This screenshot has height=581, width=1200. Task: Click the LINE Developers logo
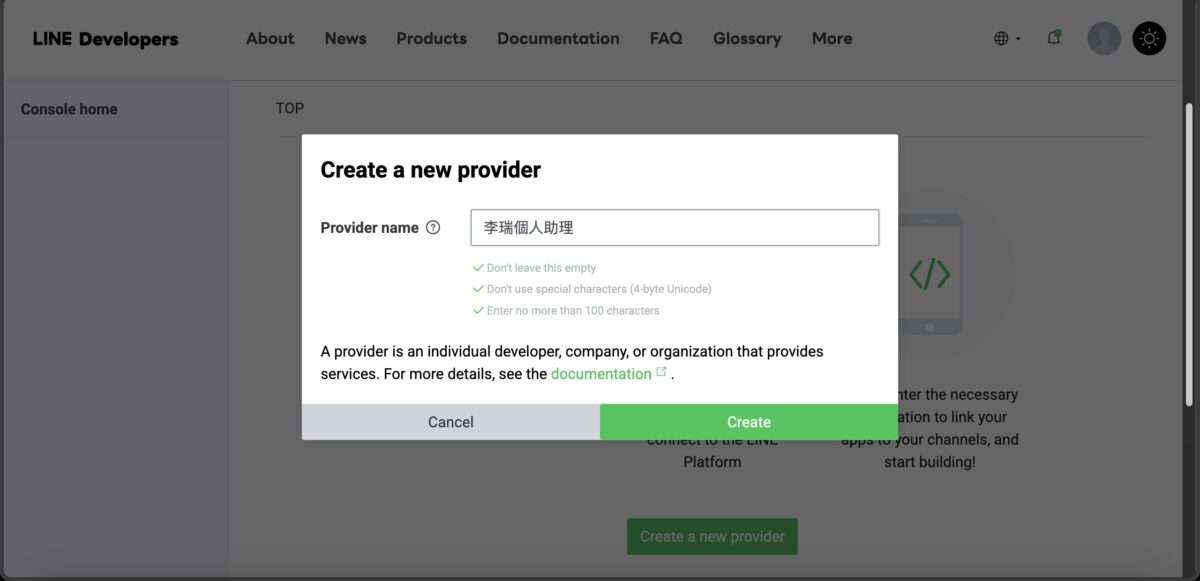tap(105, 39)
